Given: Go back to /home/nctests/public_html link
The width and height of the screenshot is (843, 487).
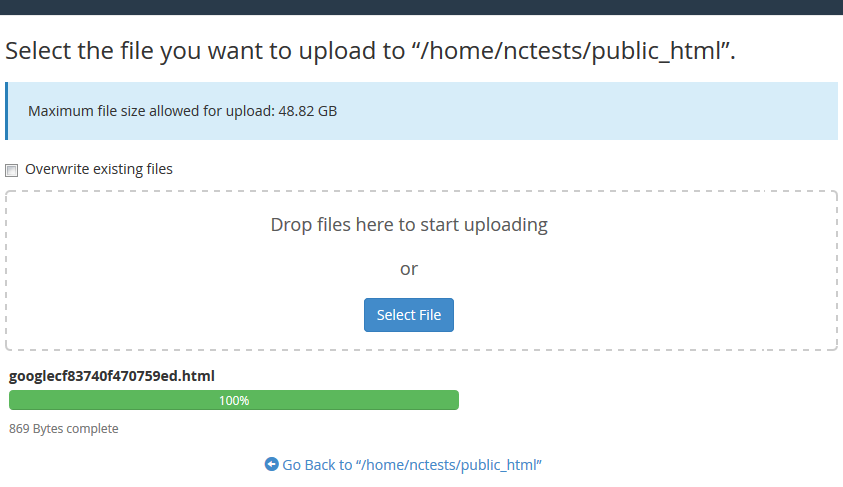Looking at the screenshot, I should [x=411, y=465].
